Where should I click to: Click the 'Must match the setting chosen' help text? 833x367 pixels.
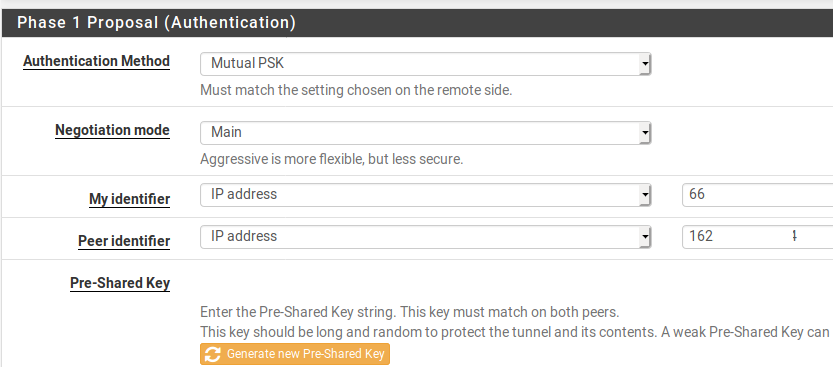tap(356, 90)
